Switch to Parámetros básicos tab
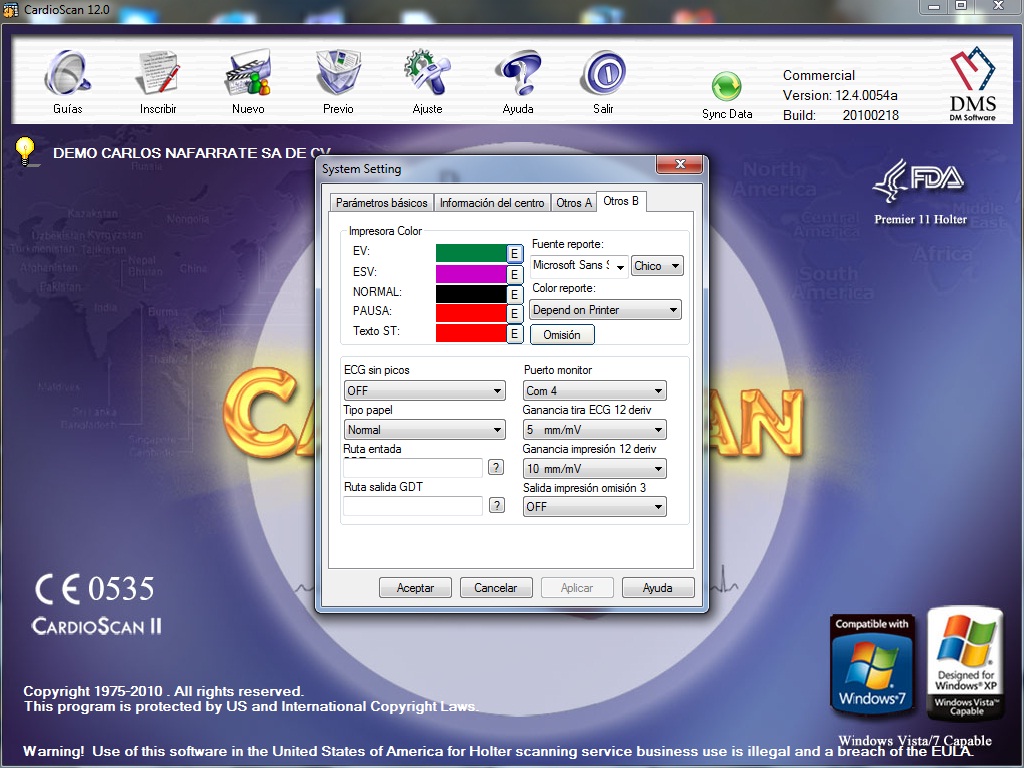The height and width of the screenshot is (768, 1024). coord(381,203)
